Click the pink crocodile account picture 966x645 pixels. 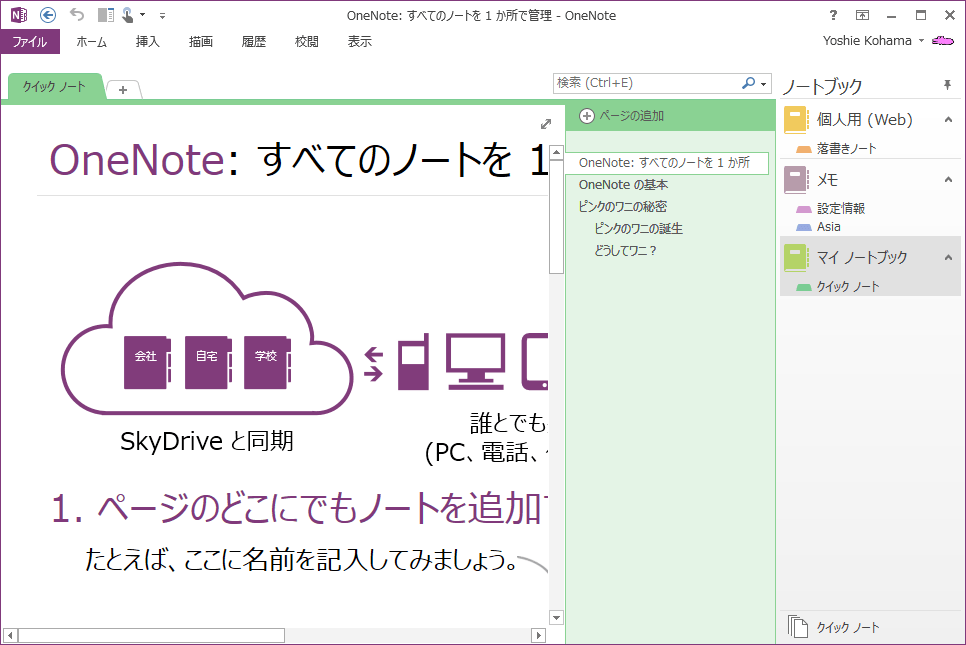[943, 41]
